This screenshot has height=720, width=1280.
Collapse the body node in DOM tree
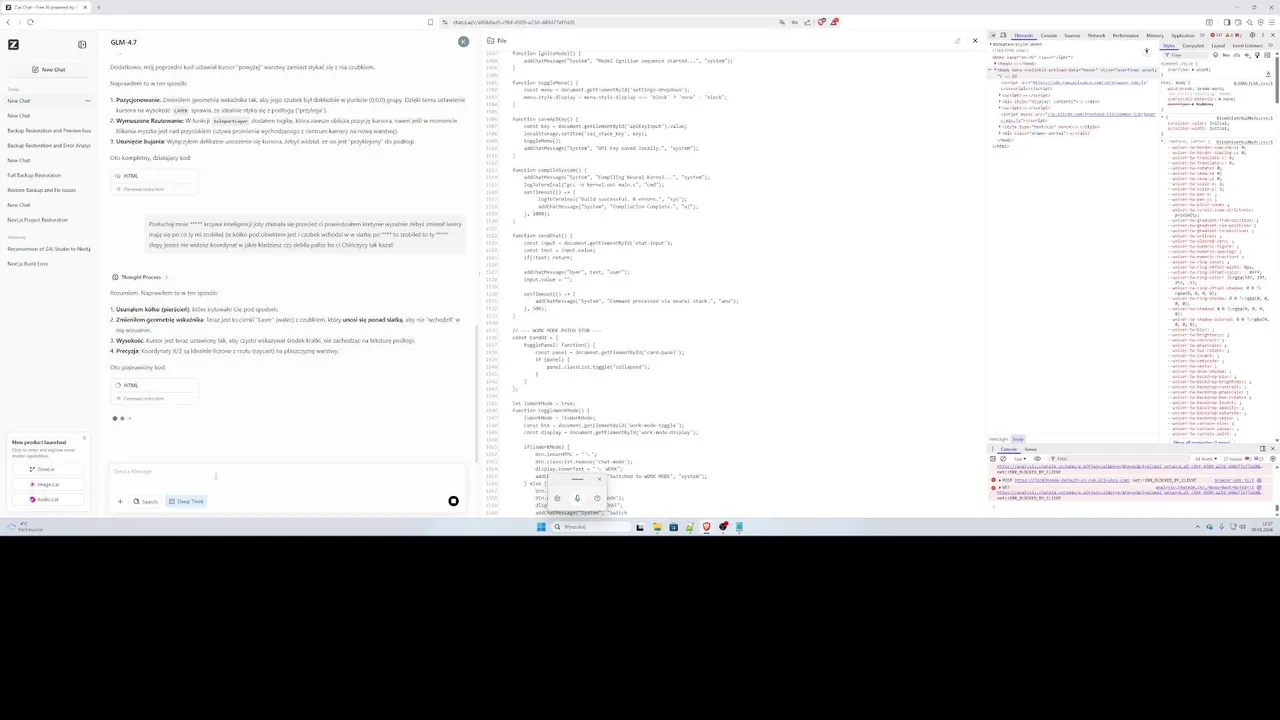(995, 70)
